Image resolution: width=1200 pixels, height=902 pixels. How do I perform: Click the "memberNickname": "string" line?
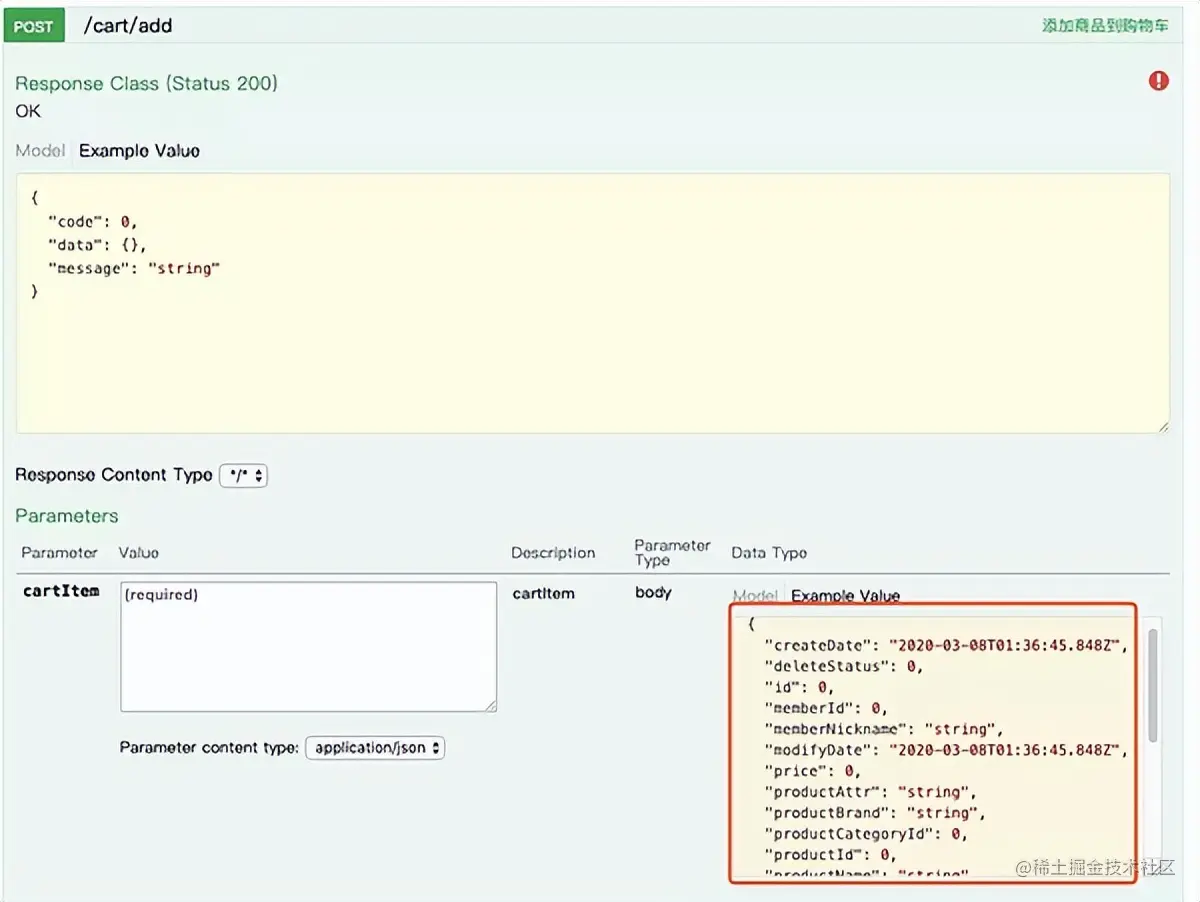tap(883, 729)
